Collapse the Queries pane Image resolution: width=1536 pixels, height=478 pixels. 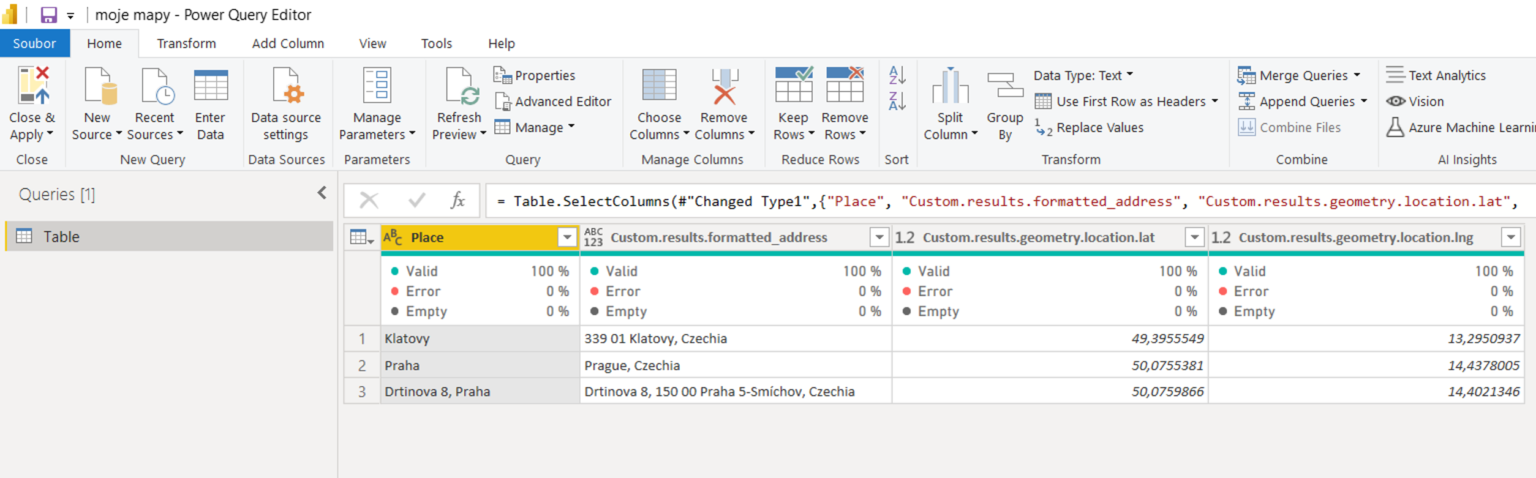click(322, 193)
